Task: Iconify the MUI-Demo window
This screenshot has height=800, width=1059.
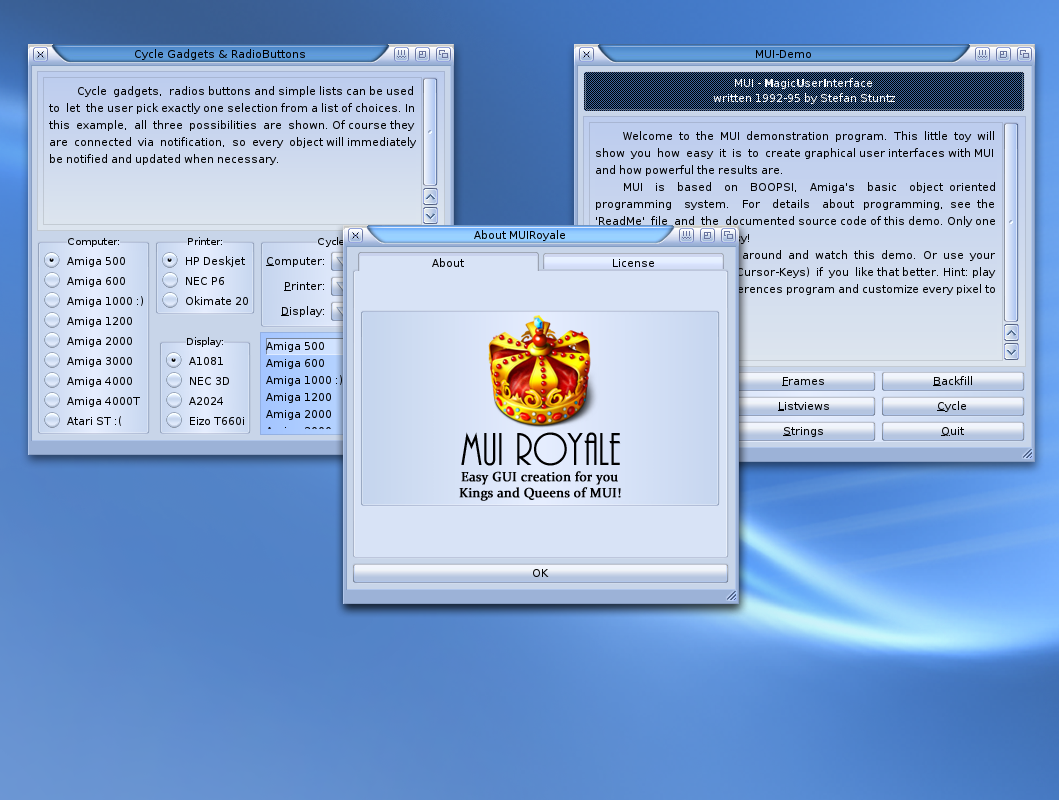Action: click(982, 54)
